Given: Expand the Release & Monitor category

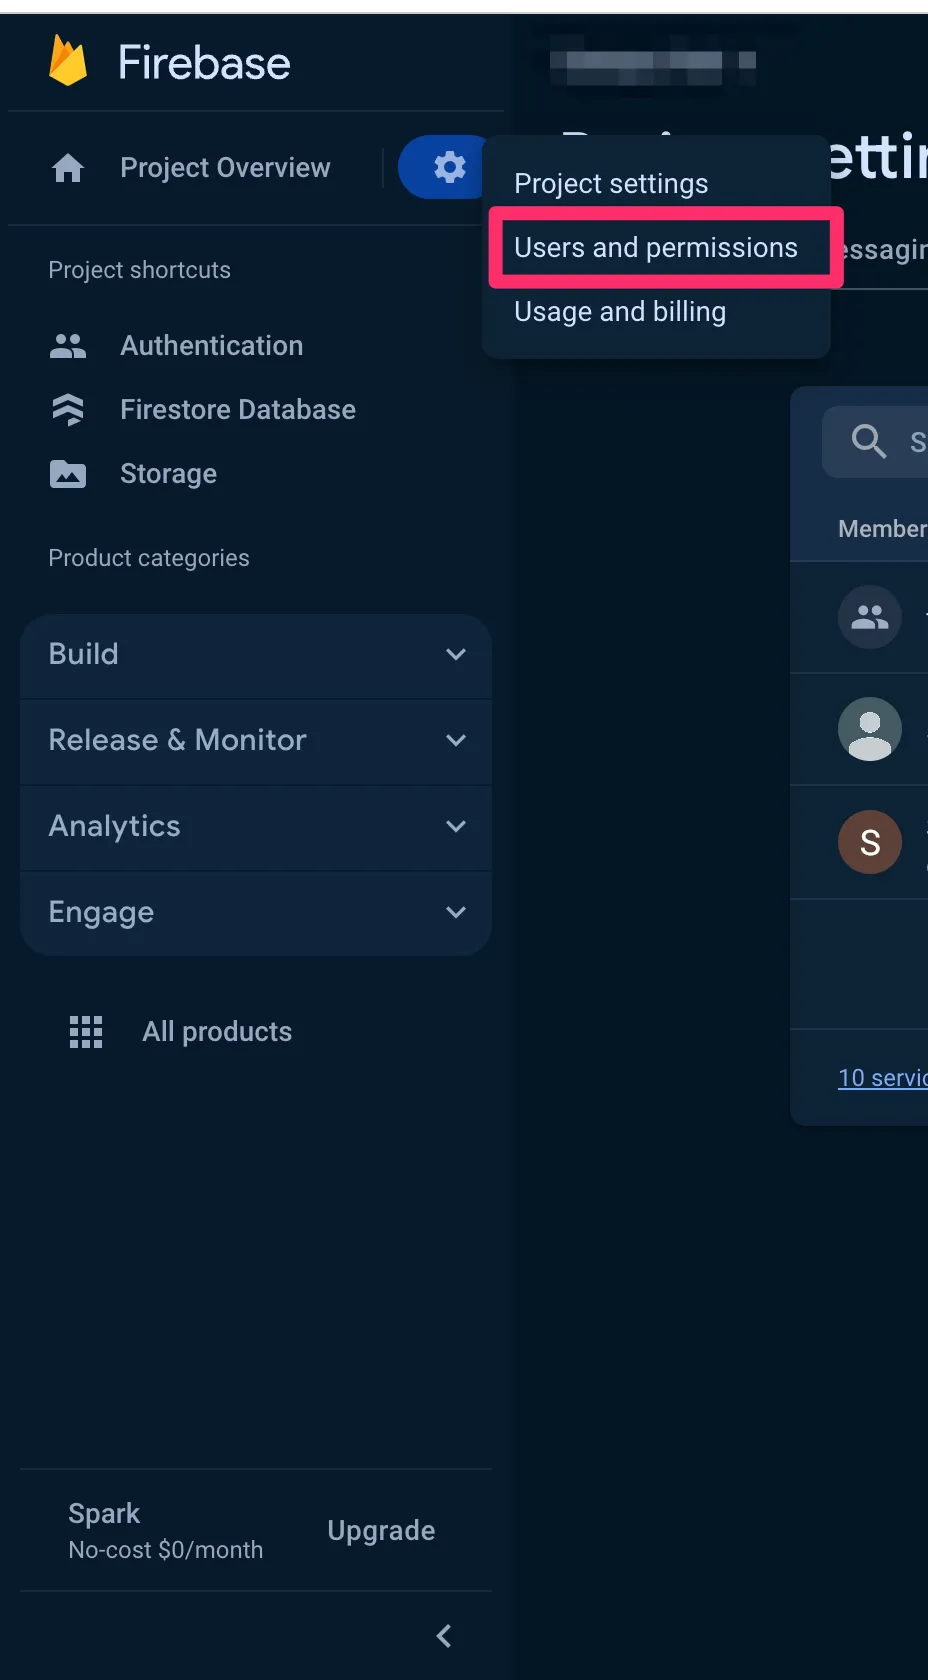Looking at the screenshot, I should (x=256, y=741).
